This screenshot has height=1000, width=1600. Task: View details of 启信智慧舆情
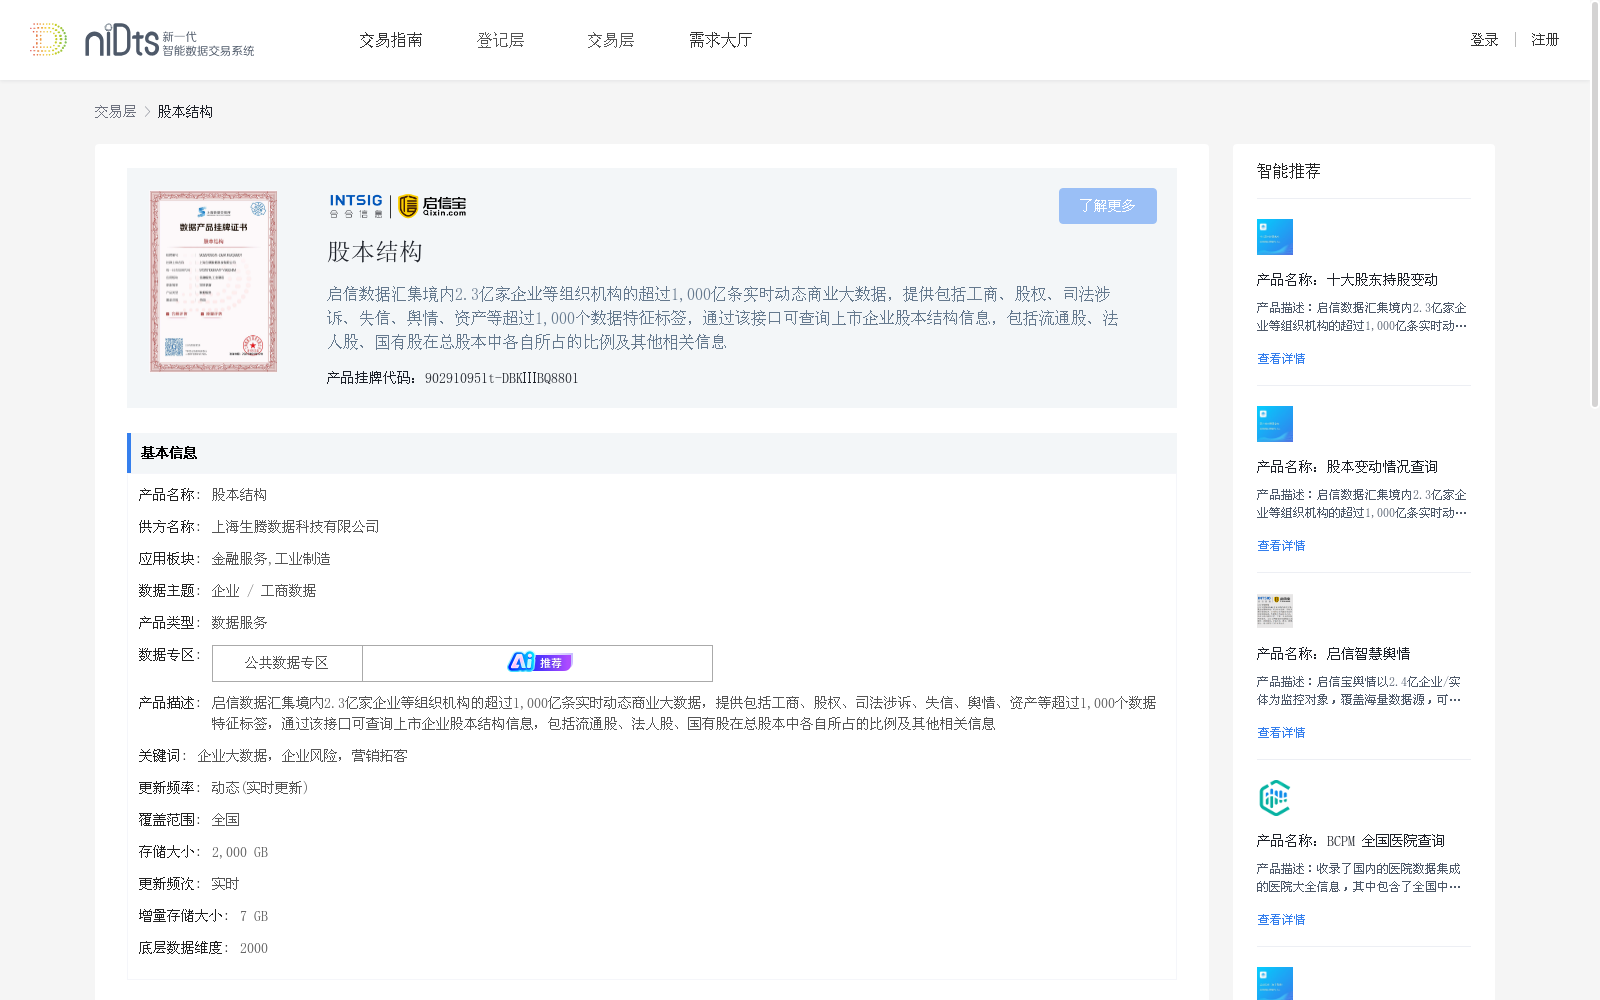tap(1281, 733)
